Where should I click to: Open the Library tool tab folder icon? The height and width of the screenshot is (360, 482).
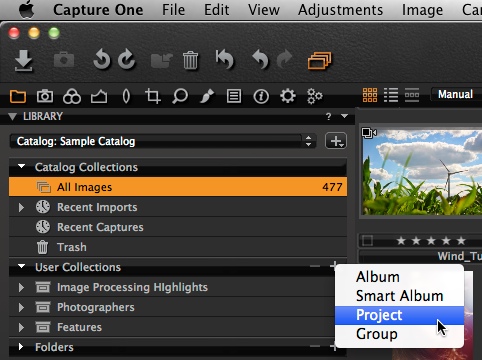coord(18,96)
